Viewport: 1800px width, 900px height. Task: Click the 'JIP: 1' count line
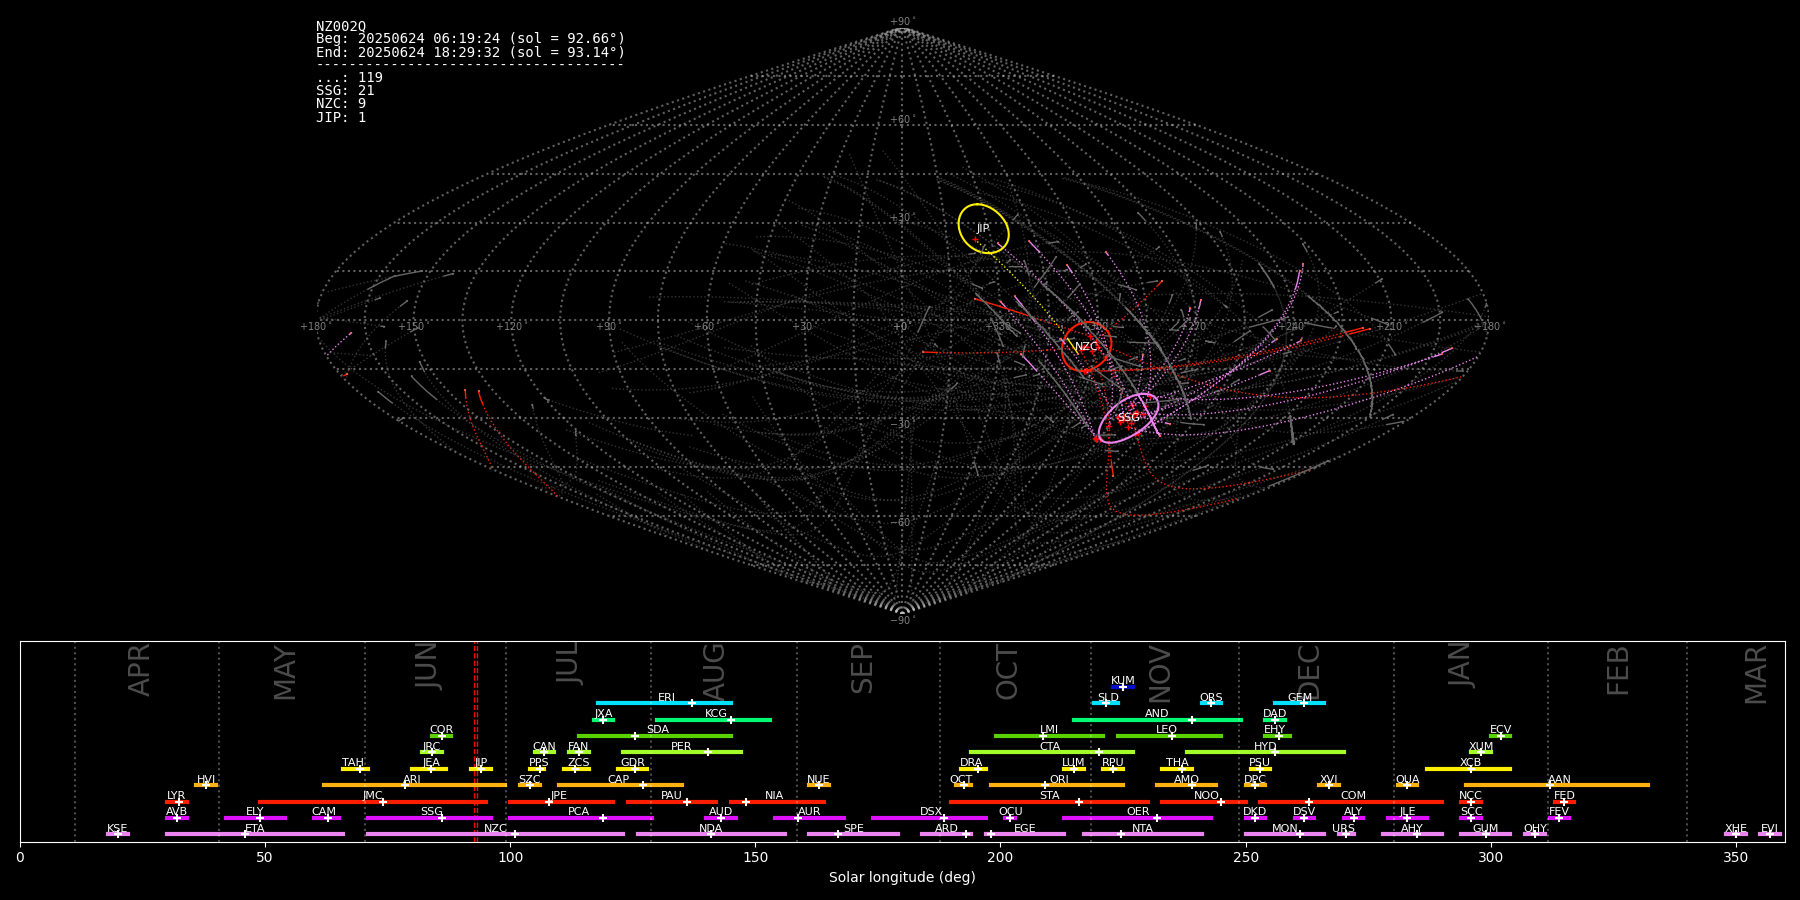coord(341,118)
